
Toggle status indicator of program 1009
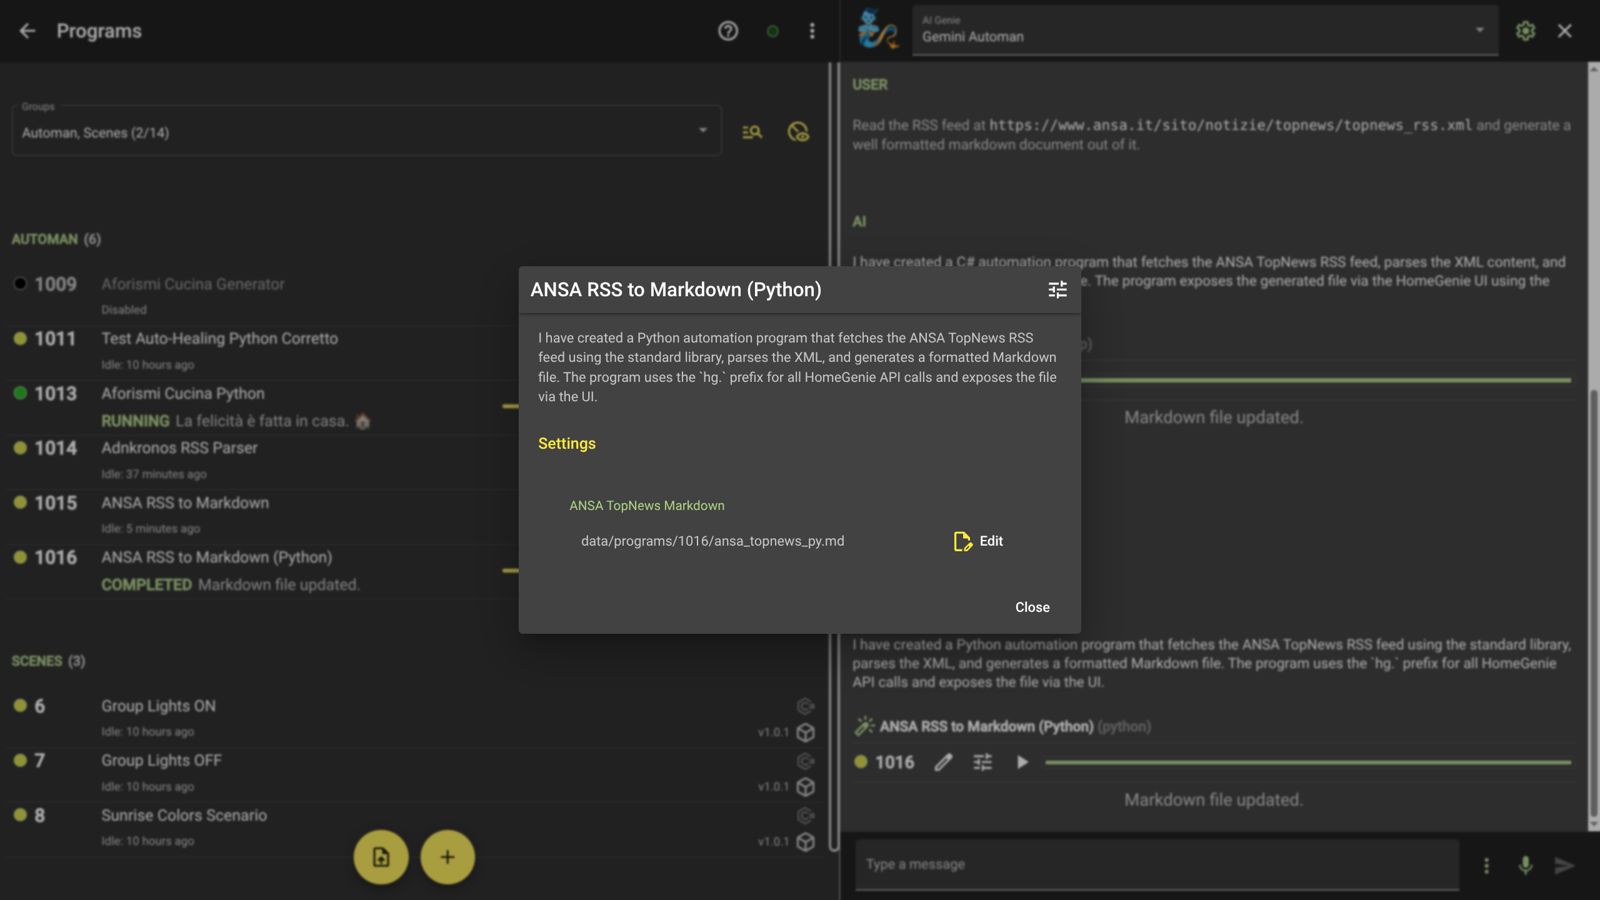click(x=20, y=284)
